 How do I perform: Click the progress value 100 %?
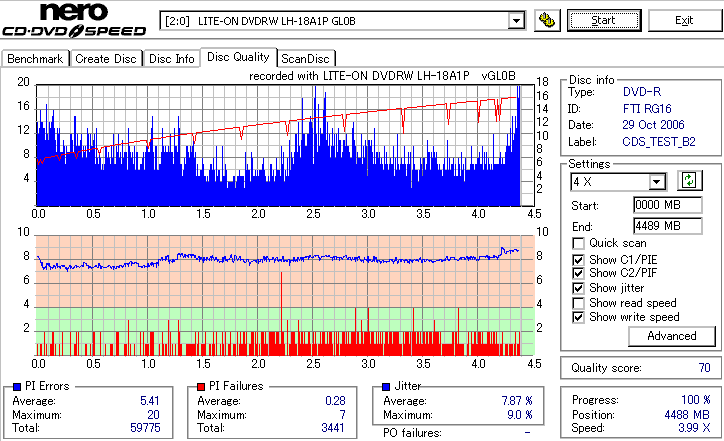click(696, 400)
